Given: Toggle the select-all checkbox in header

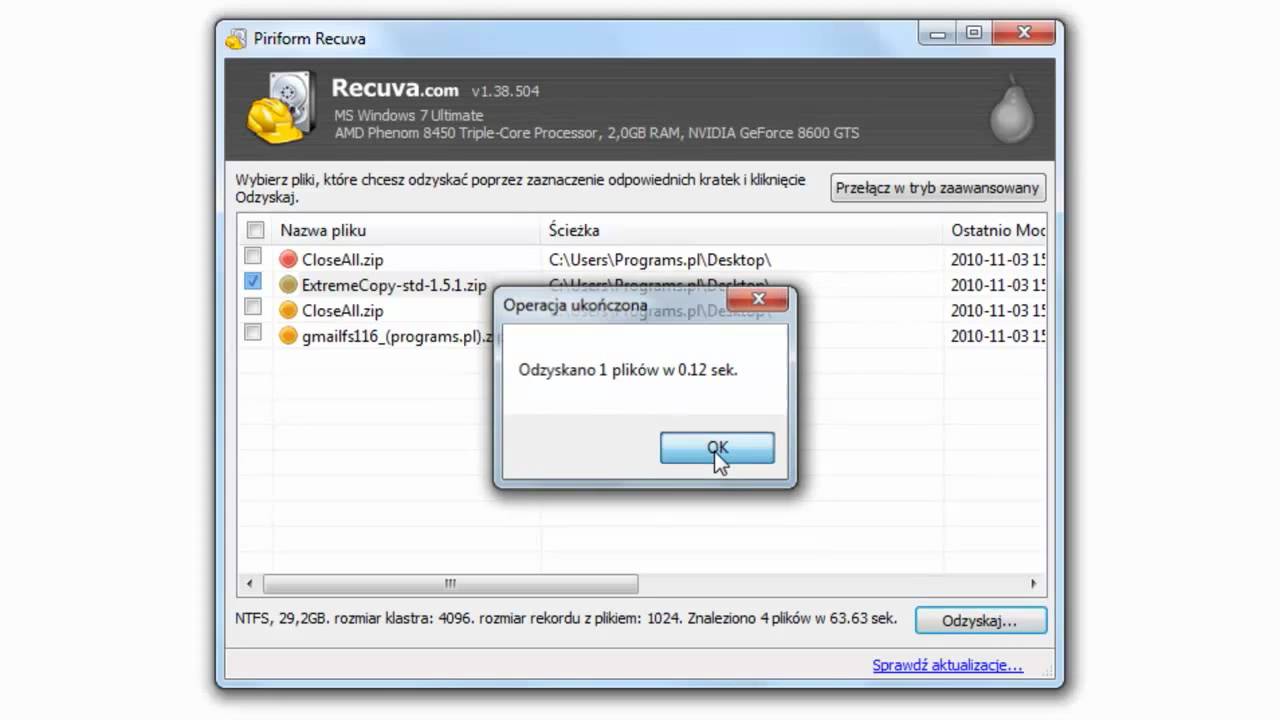Looking at the screenshot, I should pos(255,230).
